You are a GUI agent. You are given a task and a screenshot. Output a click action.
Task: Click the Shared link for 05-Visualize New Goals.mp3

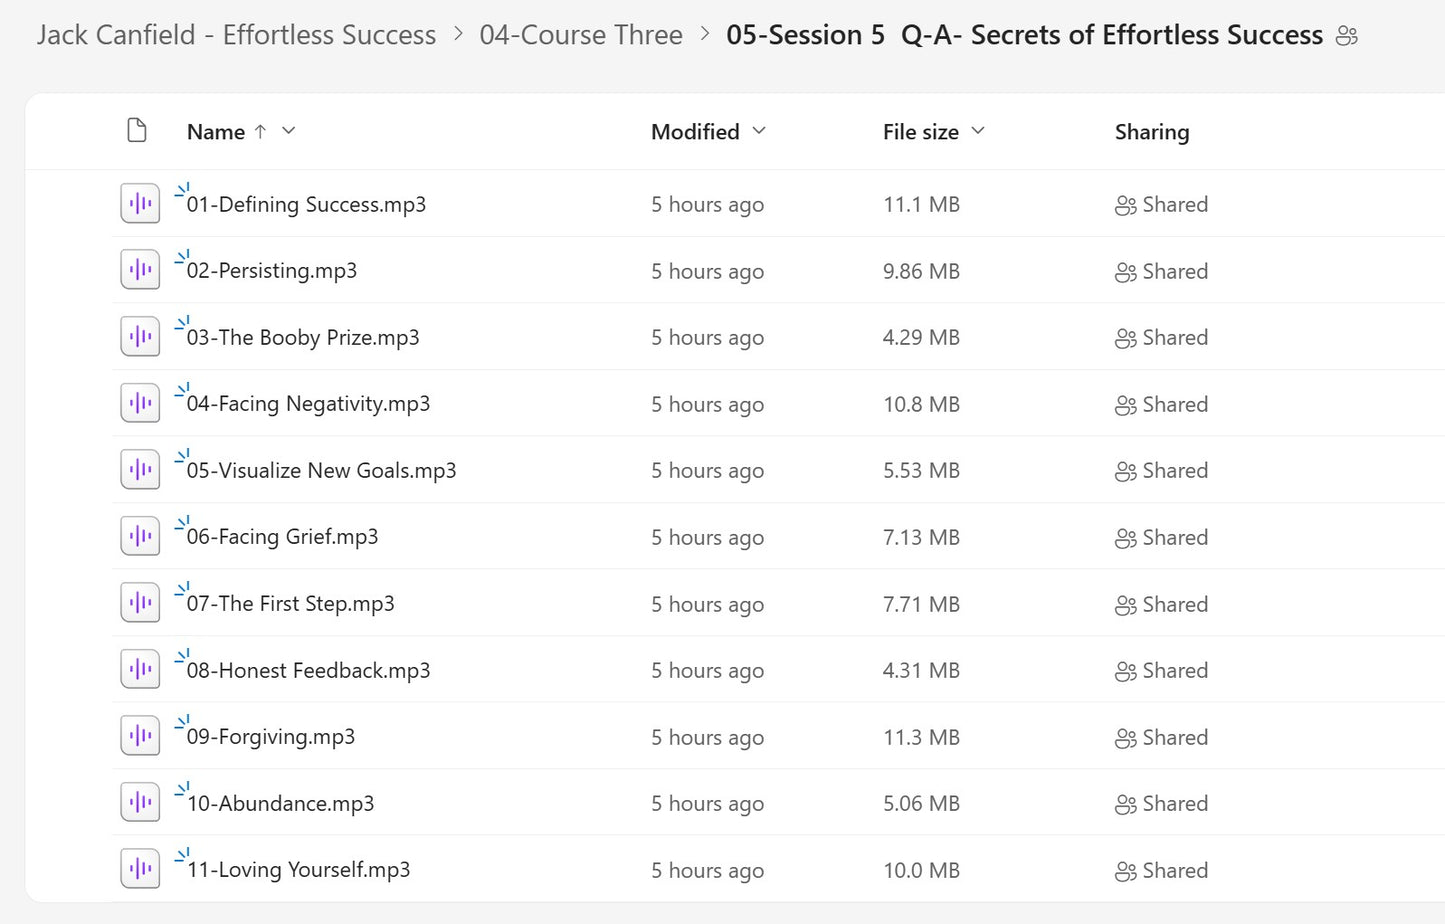1174,470
